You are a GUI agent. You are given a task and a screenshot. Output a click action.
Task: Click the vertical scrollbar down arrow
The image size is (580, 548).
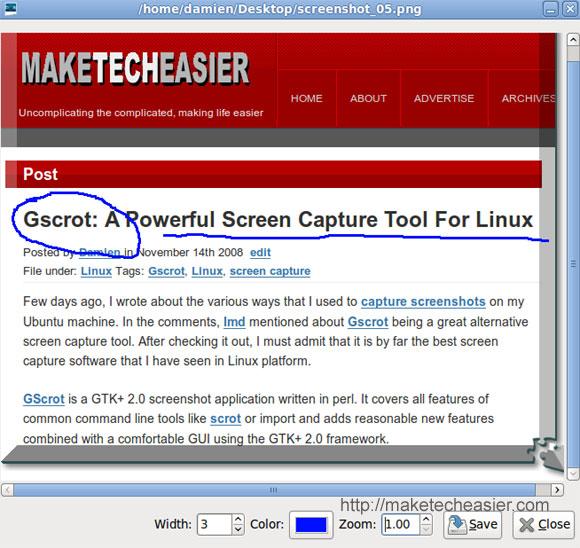tap(573, 473)
